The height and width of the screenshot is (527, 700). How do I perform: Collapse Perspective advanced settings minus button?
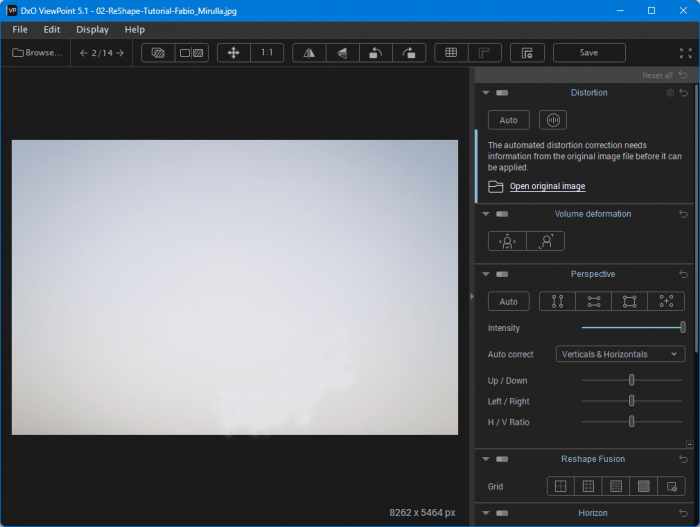(690, 444)
